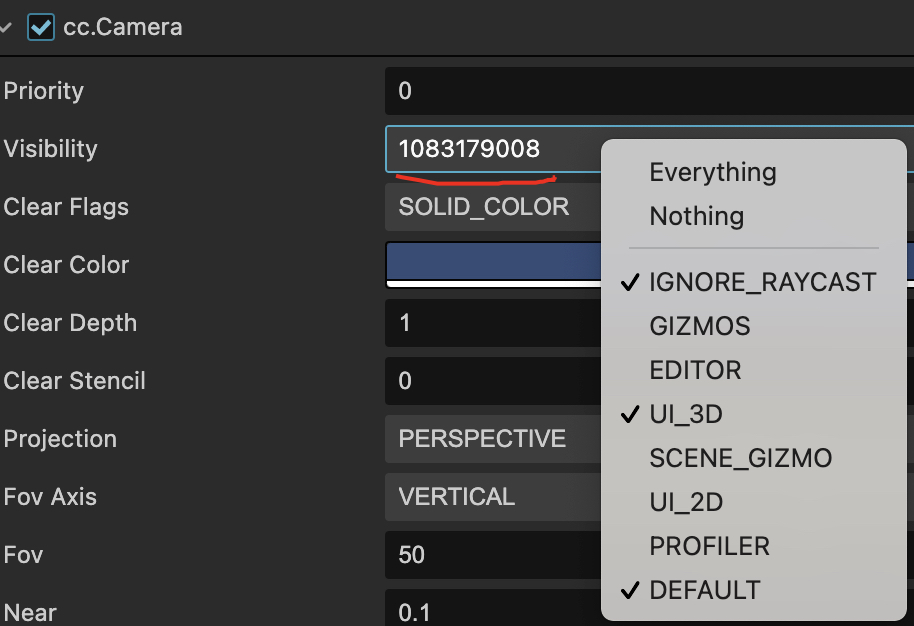914x626 pixels.
Task: Select Nothing in the visibility menu
Action: click(696, 216)
